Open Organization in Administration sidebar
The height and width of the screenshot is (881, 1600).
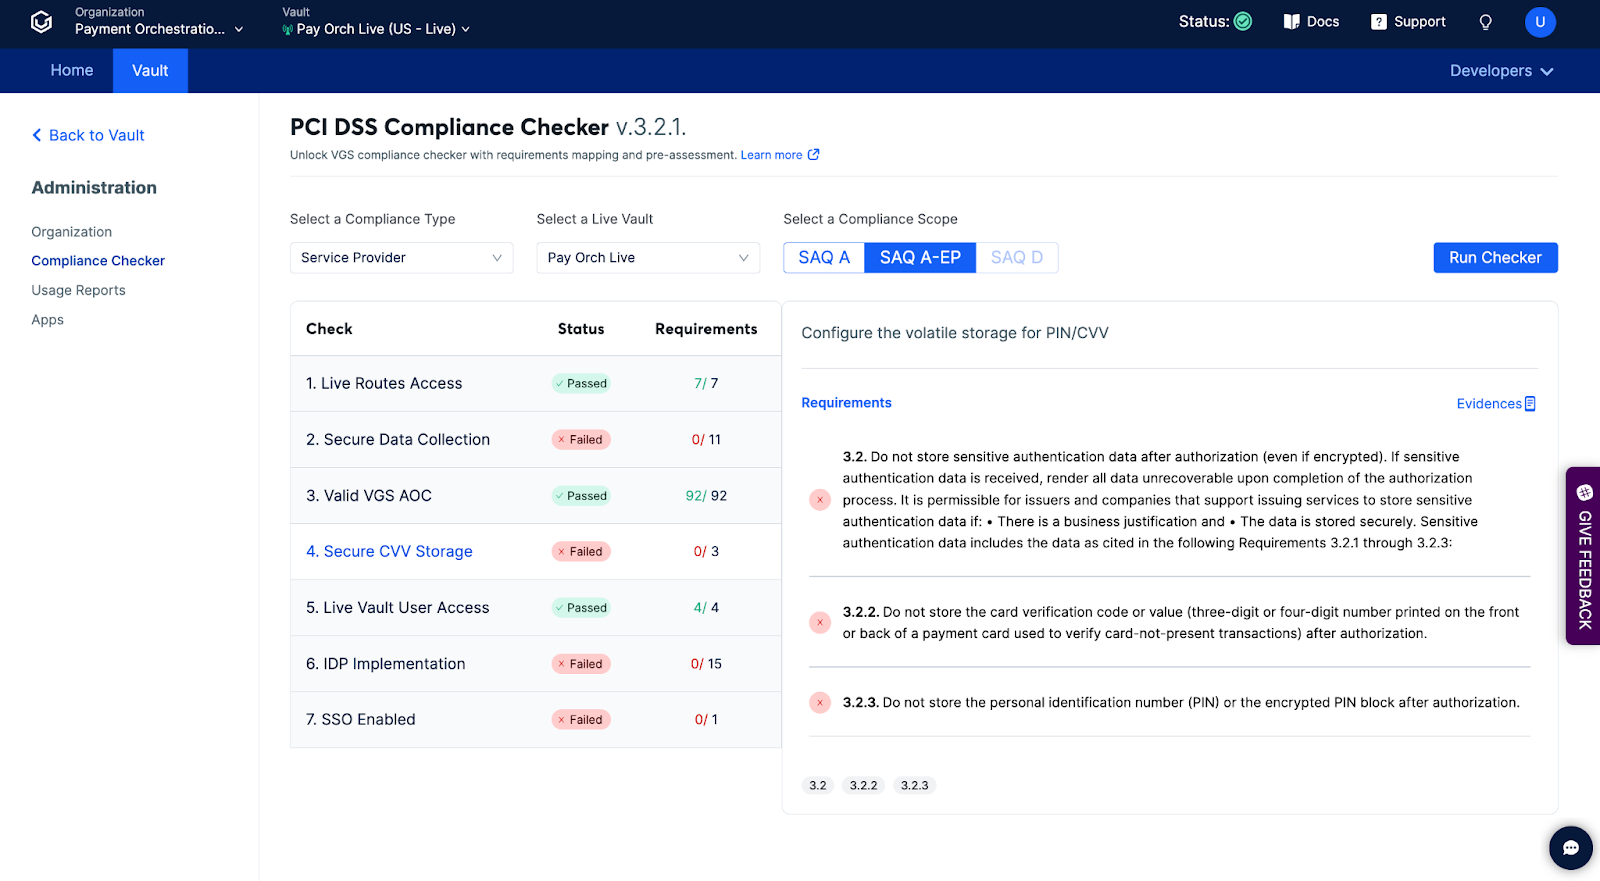[x=72, y=232]
